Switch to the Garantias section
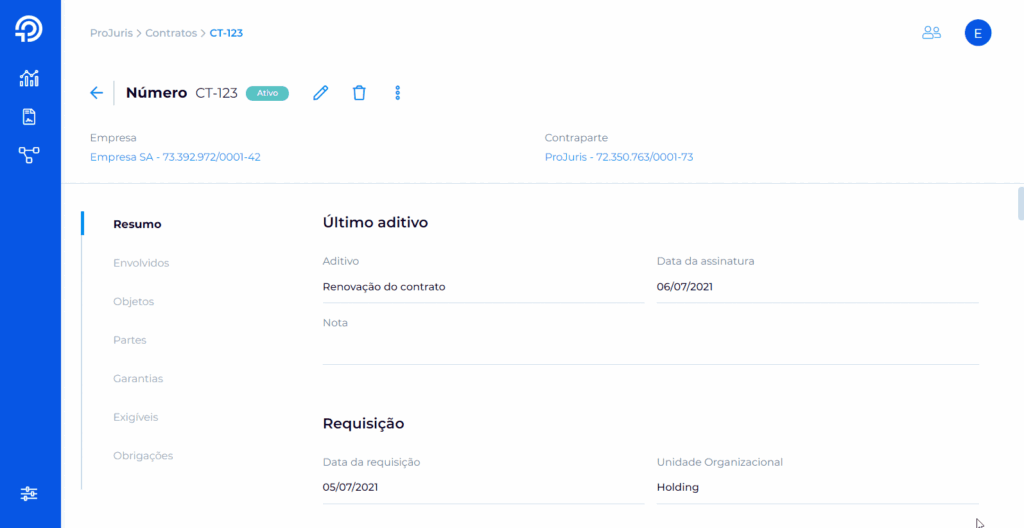Screen dimensions: 1024x528 [138, 379]
